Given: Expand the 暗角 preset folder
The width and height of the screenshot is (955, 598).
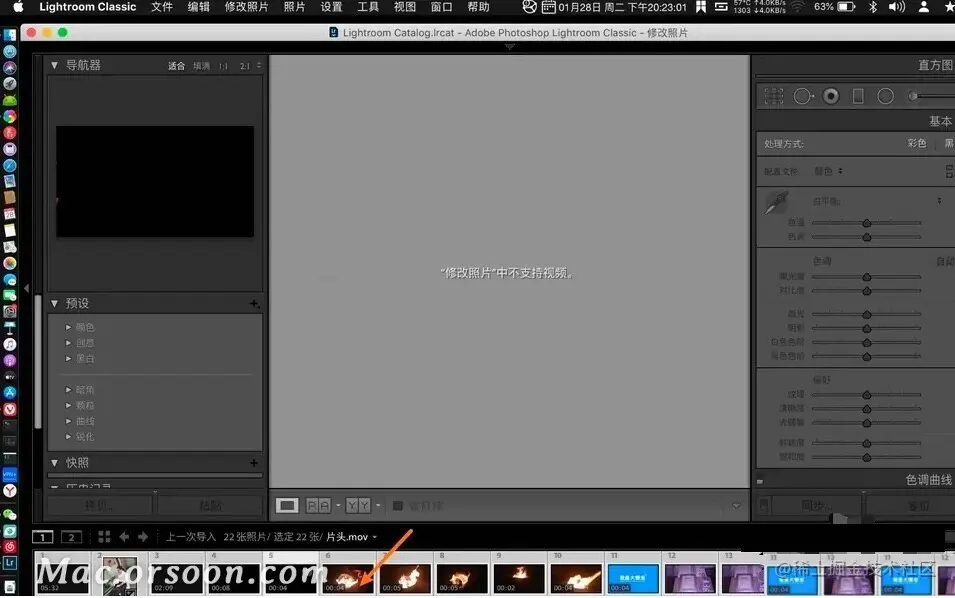Looking at the screenshot, I should 68,390.
